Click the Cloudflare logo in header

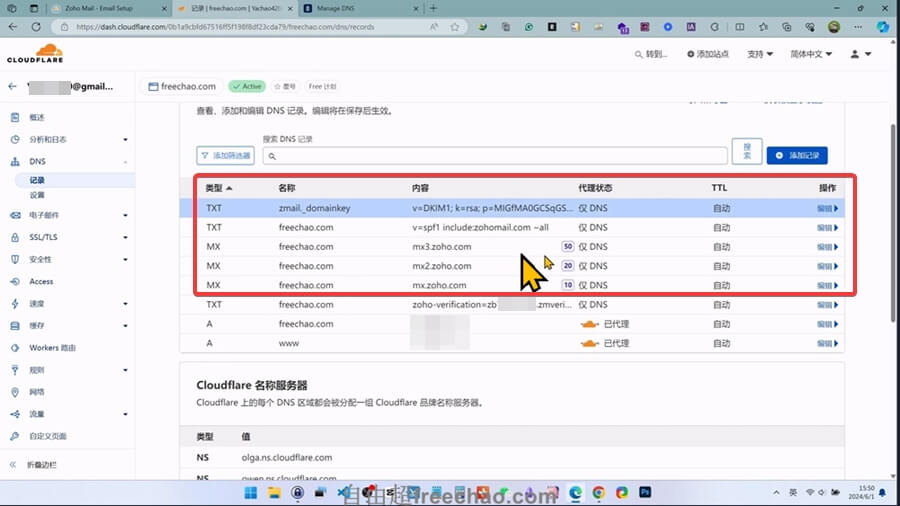pyautogui.click(x=35, y=53)
